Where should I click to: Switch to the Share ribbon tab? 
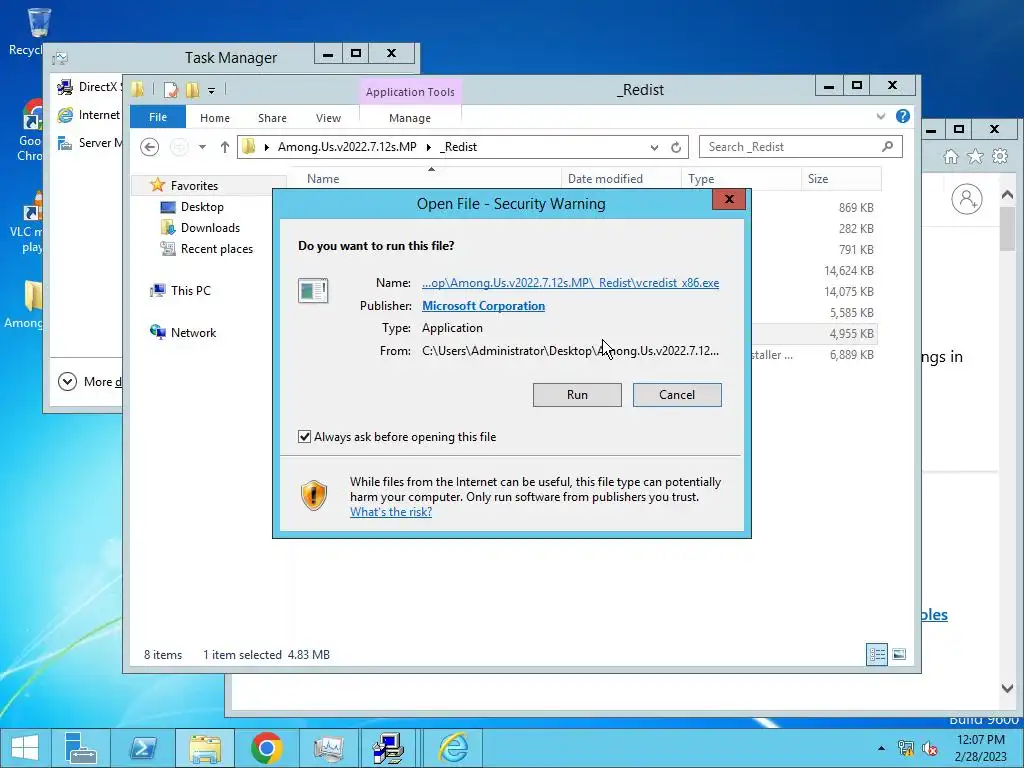click(x=272, y=118)
